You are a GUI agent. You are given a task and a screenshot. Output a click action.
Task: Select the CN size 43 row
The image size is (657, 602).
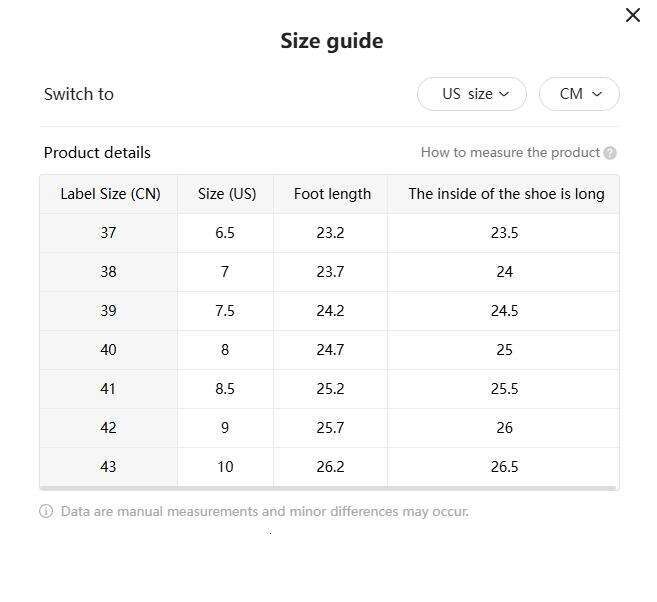[x=108, y=467]
